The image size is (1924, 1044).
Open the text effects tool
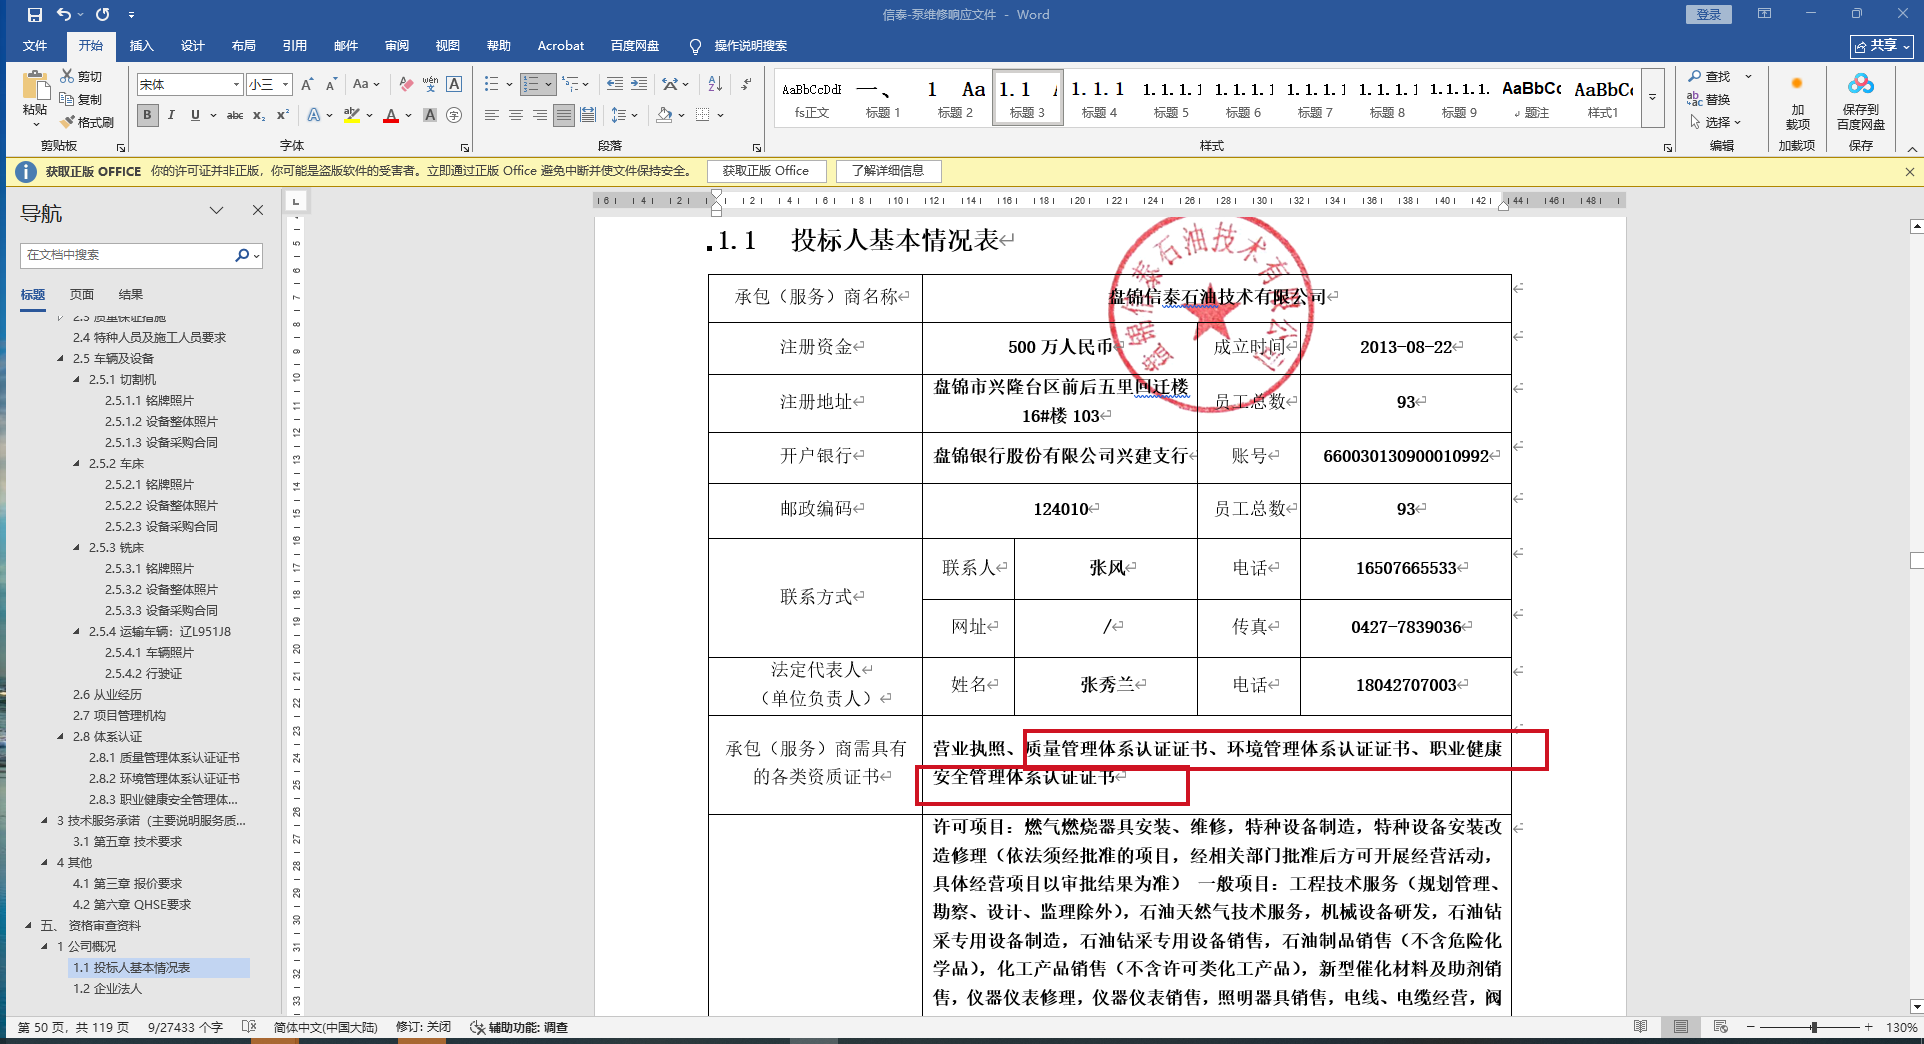tap(314, 115)
